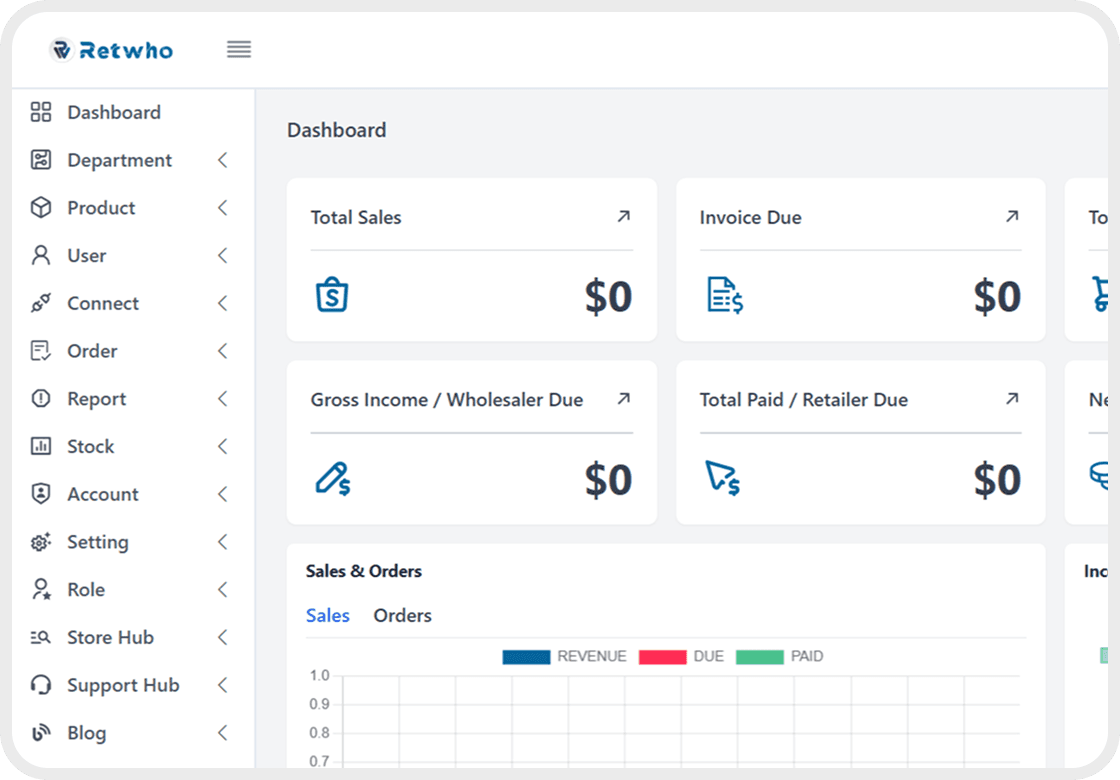Click the Setting gear icon
The height and width of the screenshot is (780, 1120).
point(41,542)
